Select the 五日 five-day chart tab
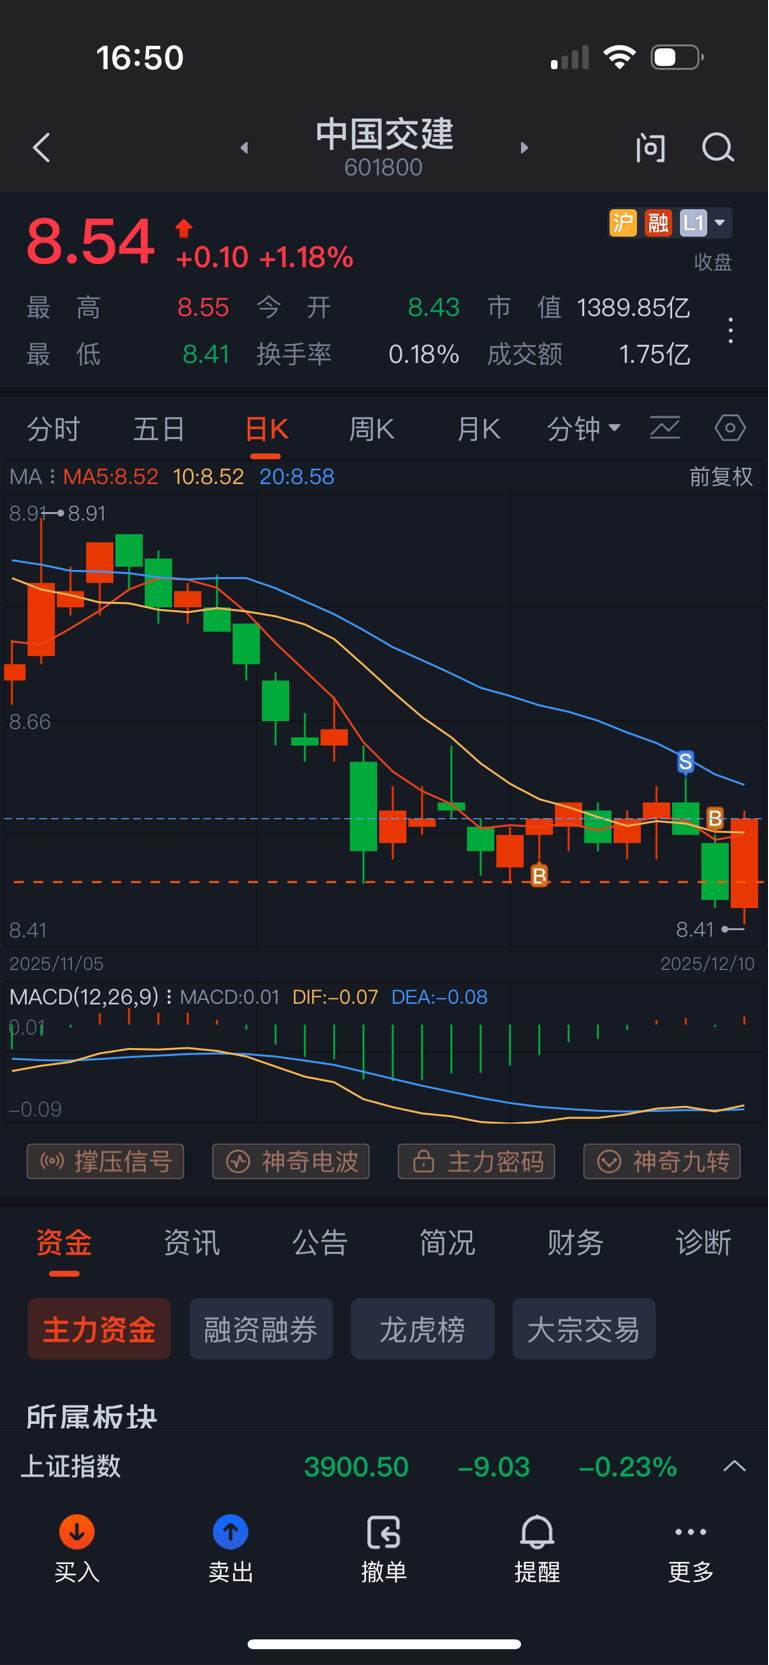The image size is (769, 1665). (159, 429)
